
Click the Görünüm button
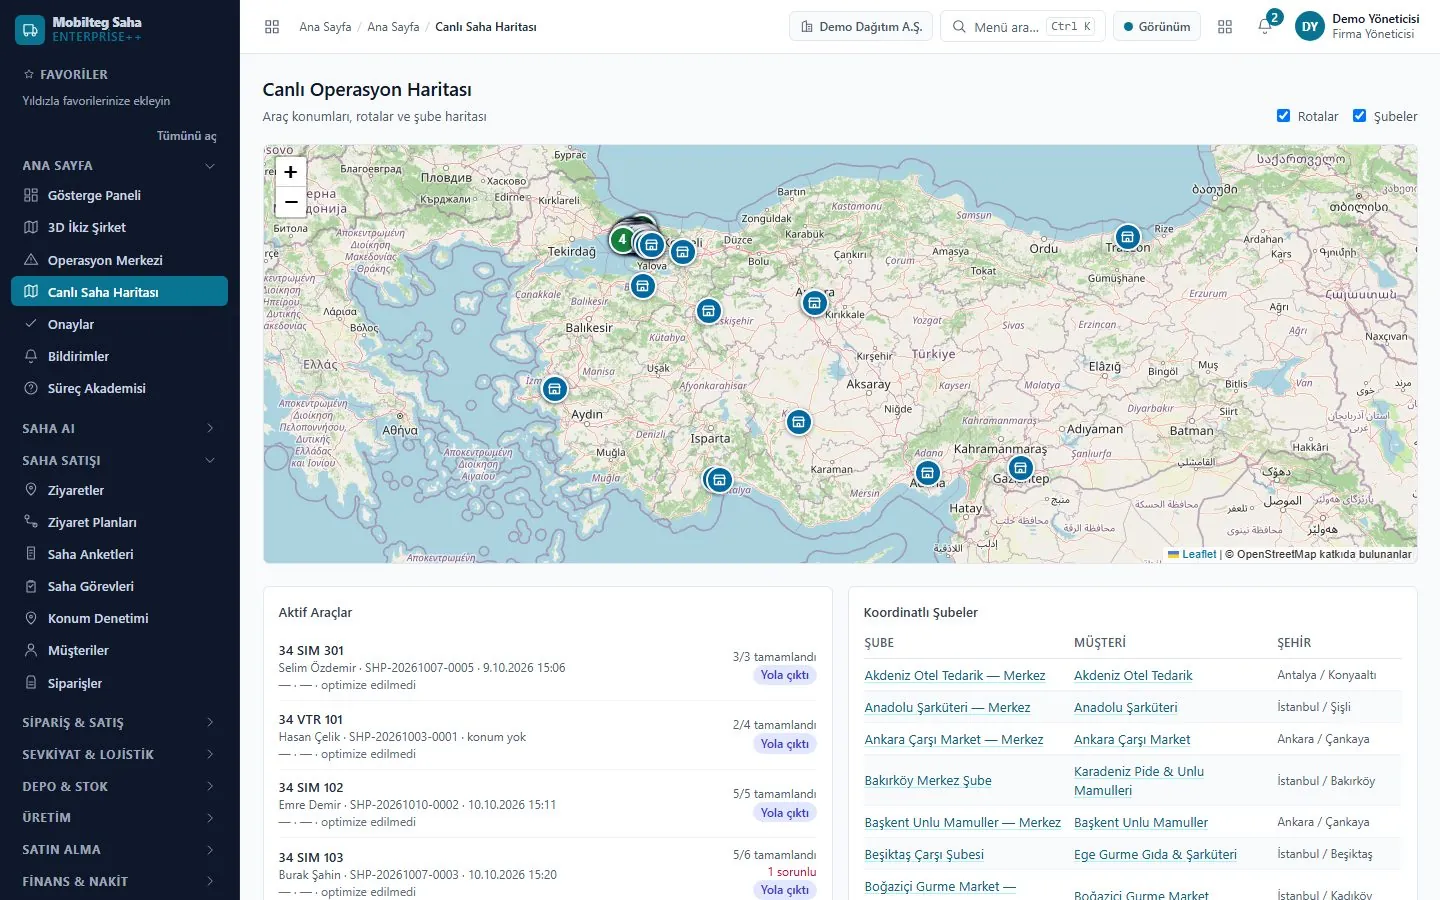[1156, 27]
